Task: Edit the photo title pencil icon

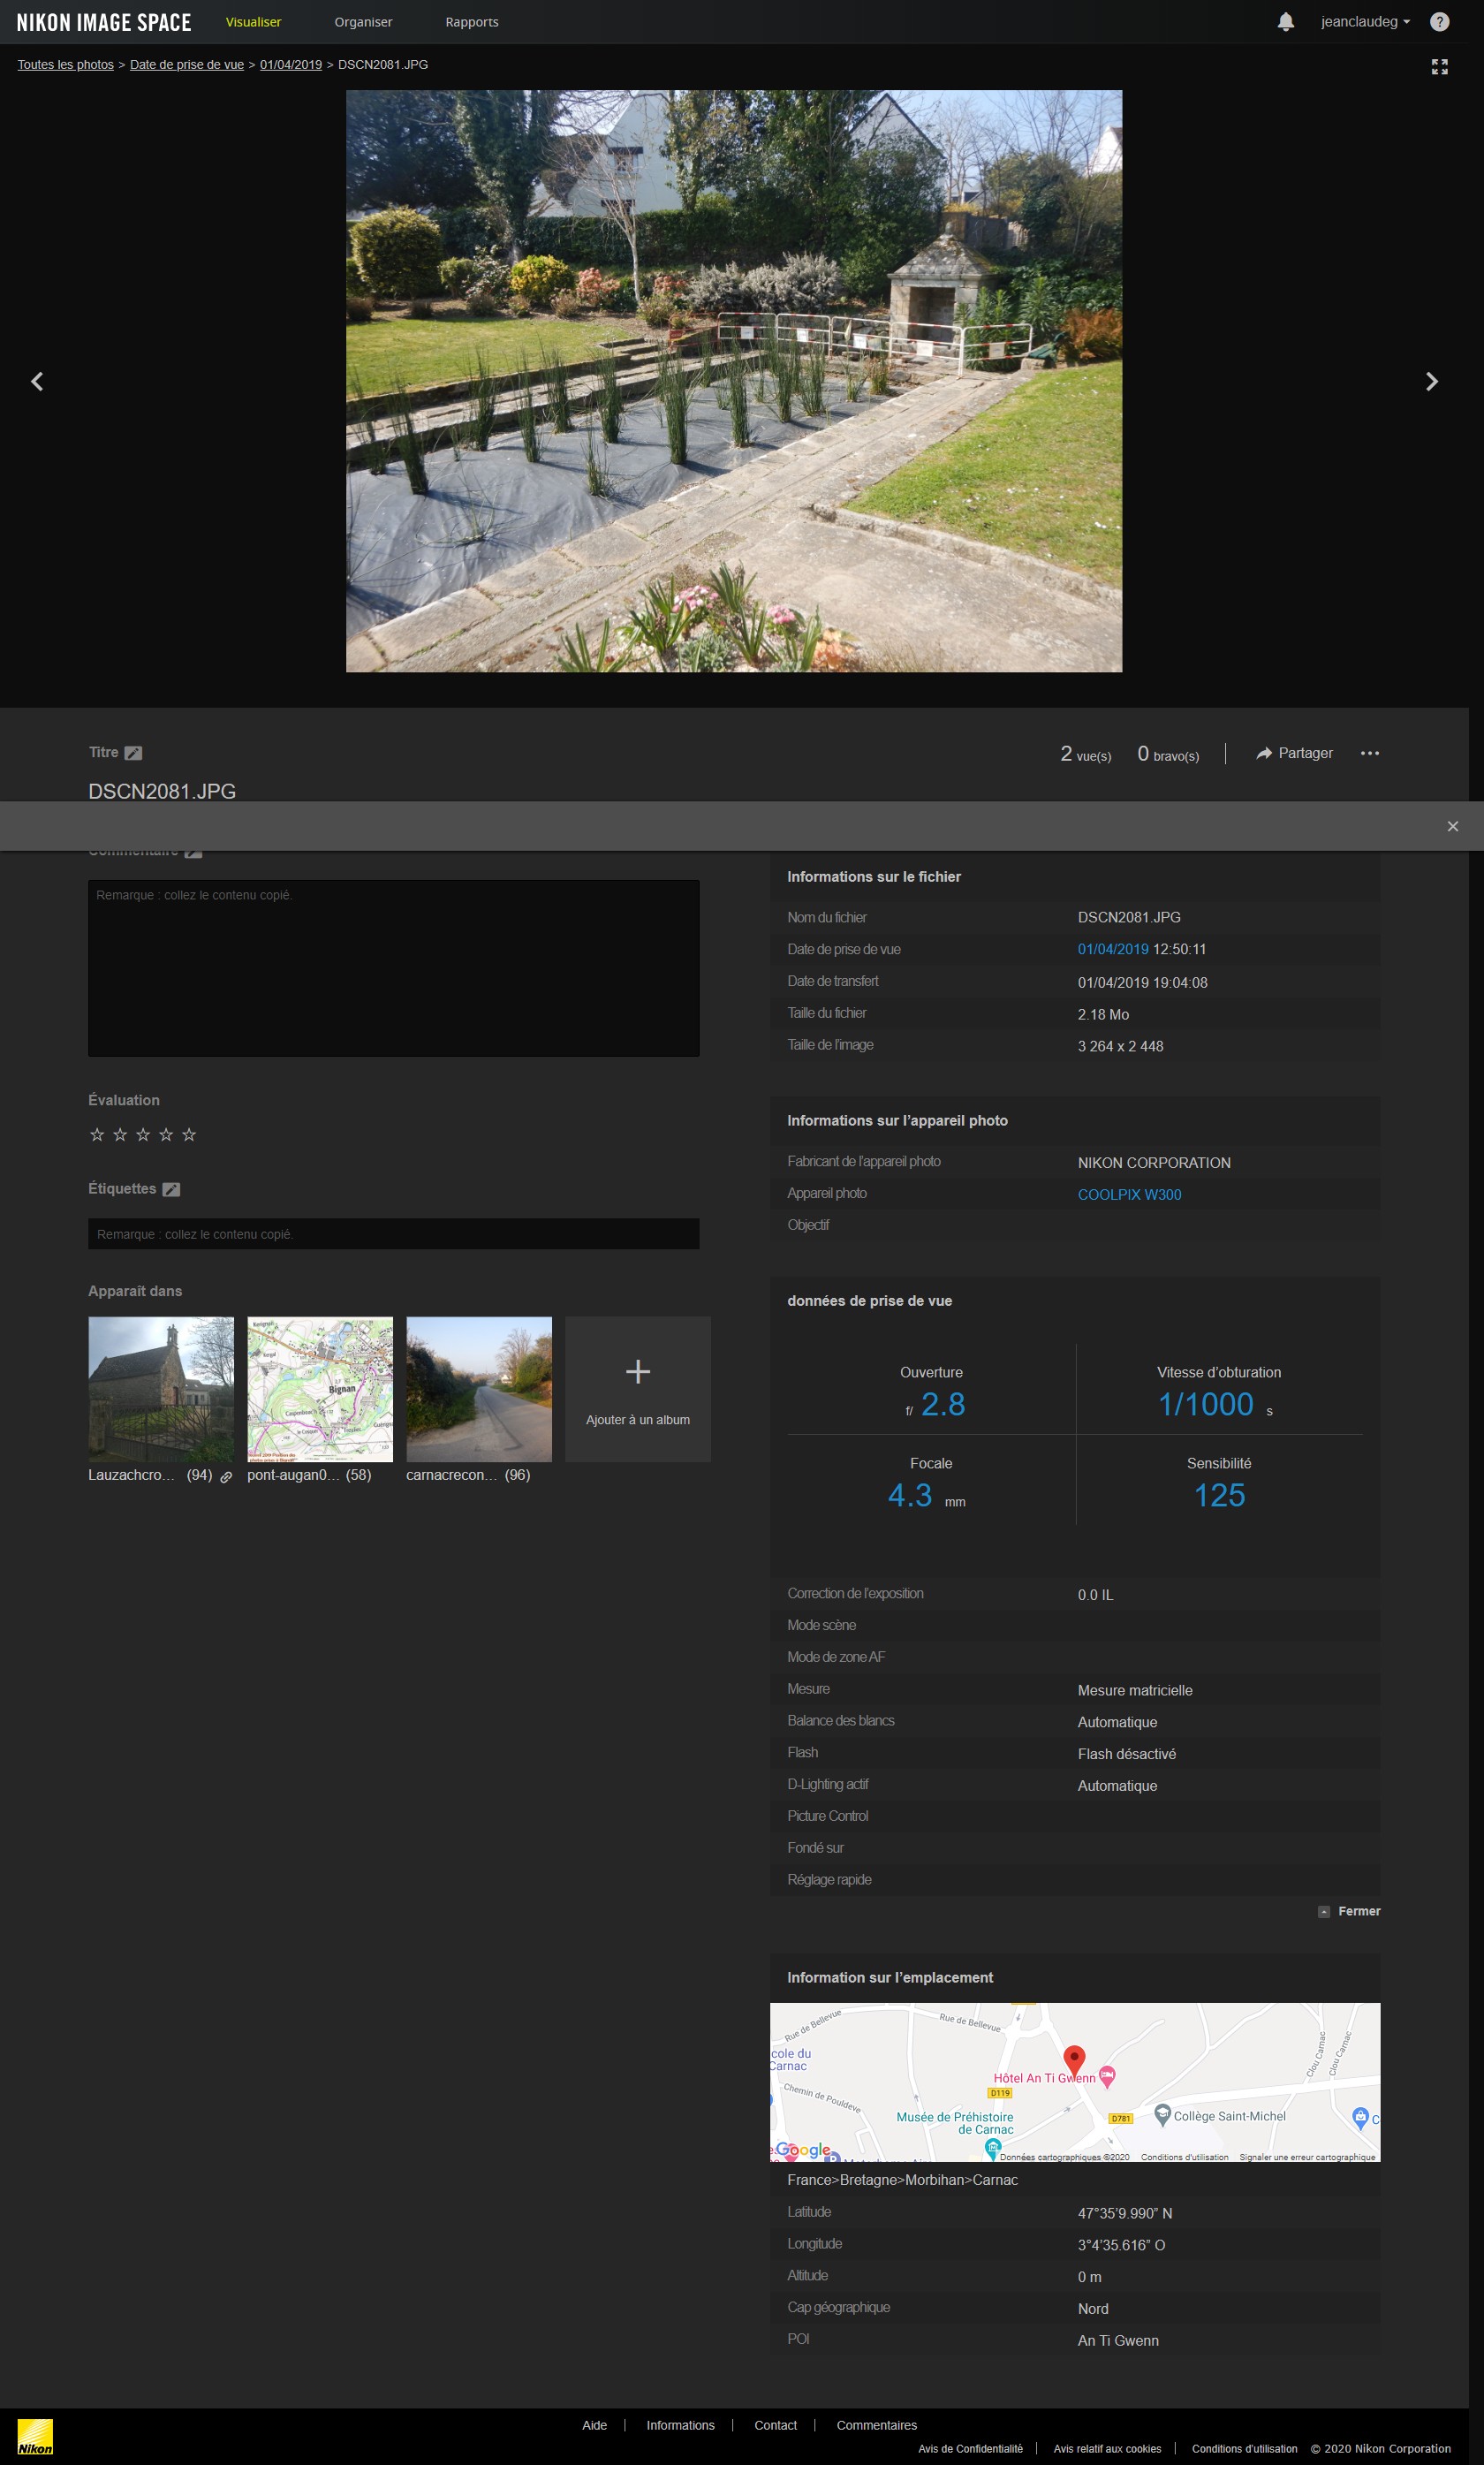Action: pos(133,753)
